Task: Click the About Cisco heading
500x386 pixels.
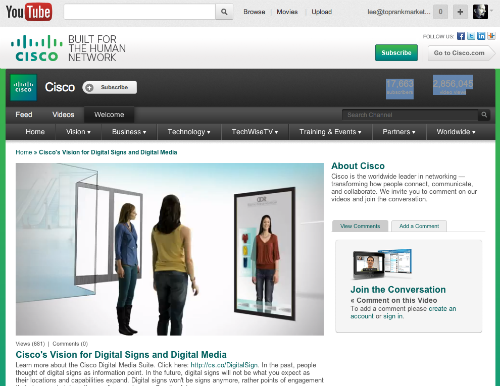Action: coord(358,166)
